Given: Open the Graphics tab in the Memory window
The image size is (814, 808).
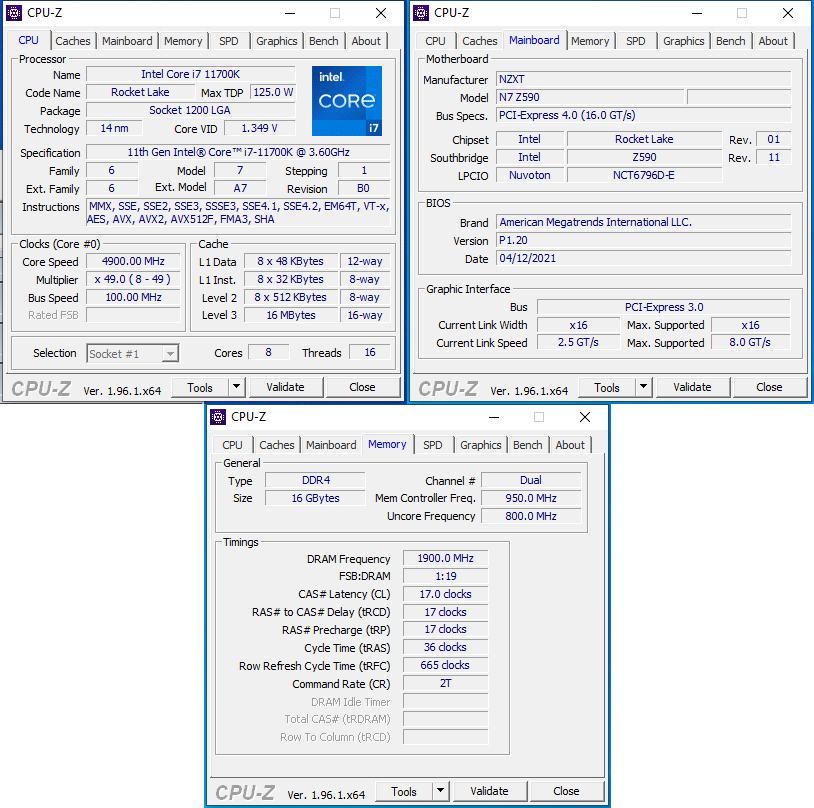Looking at the screenshot, I should tap(481, 445).
